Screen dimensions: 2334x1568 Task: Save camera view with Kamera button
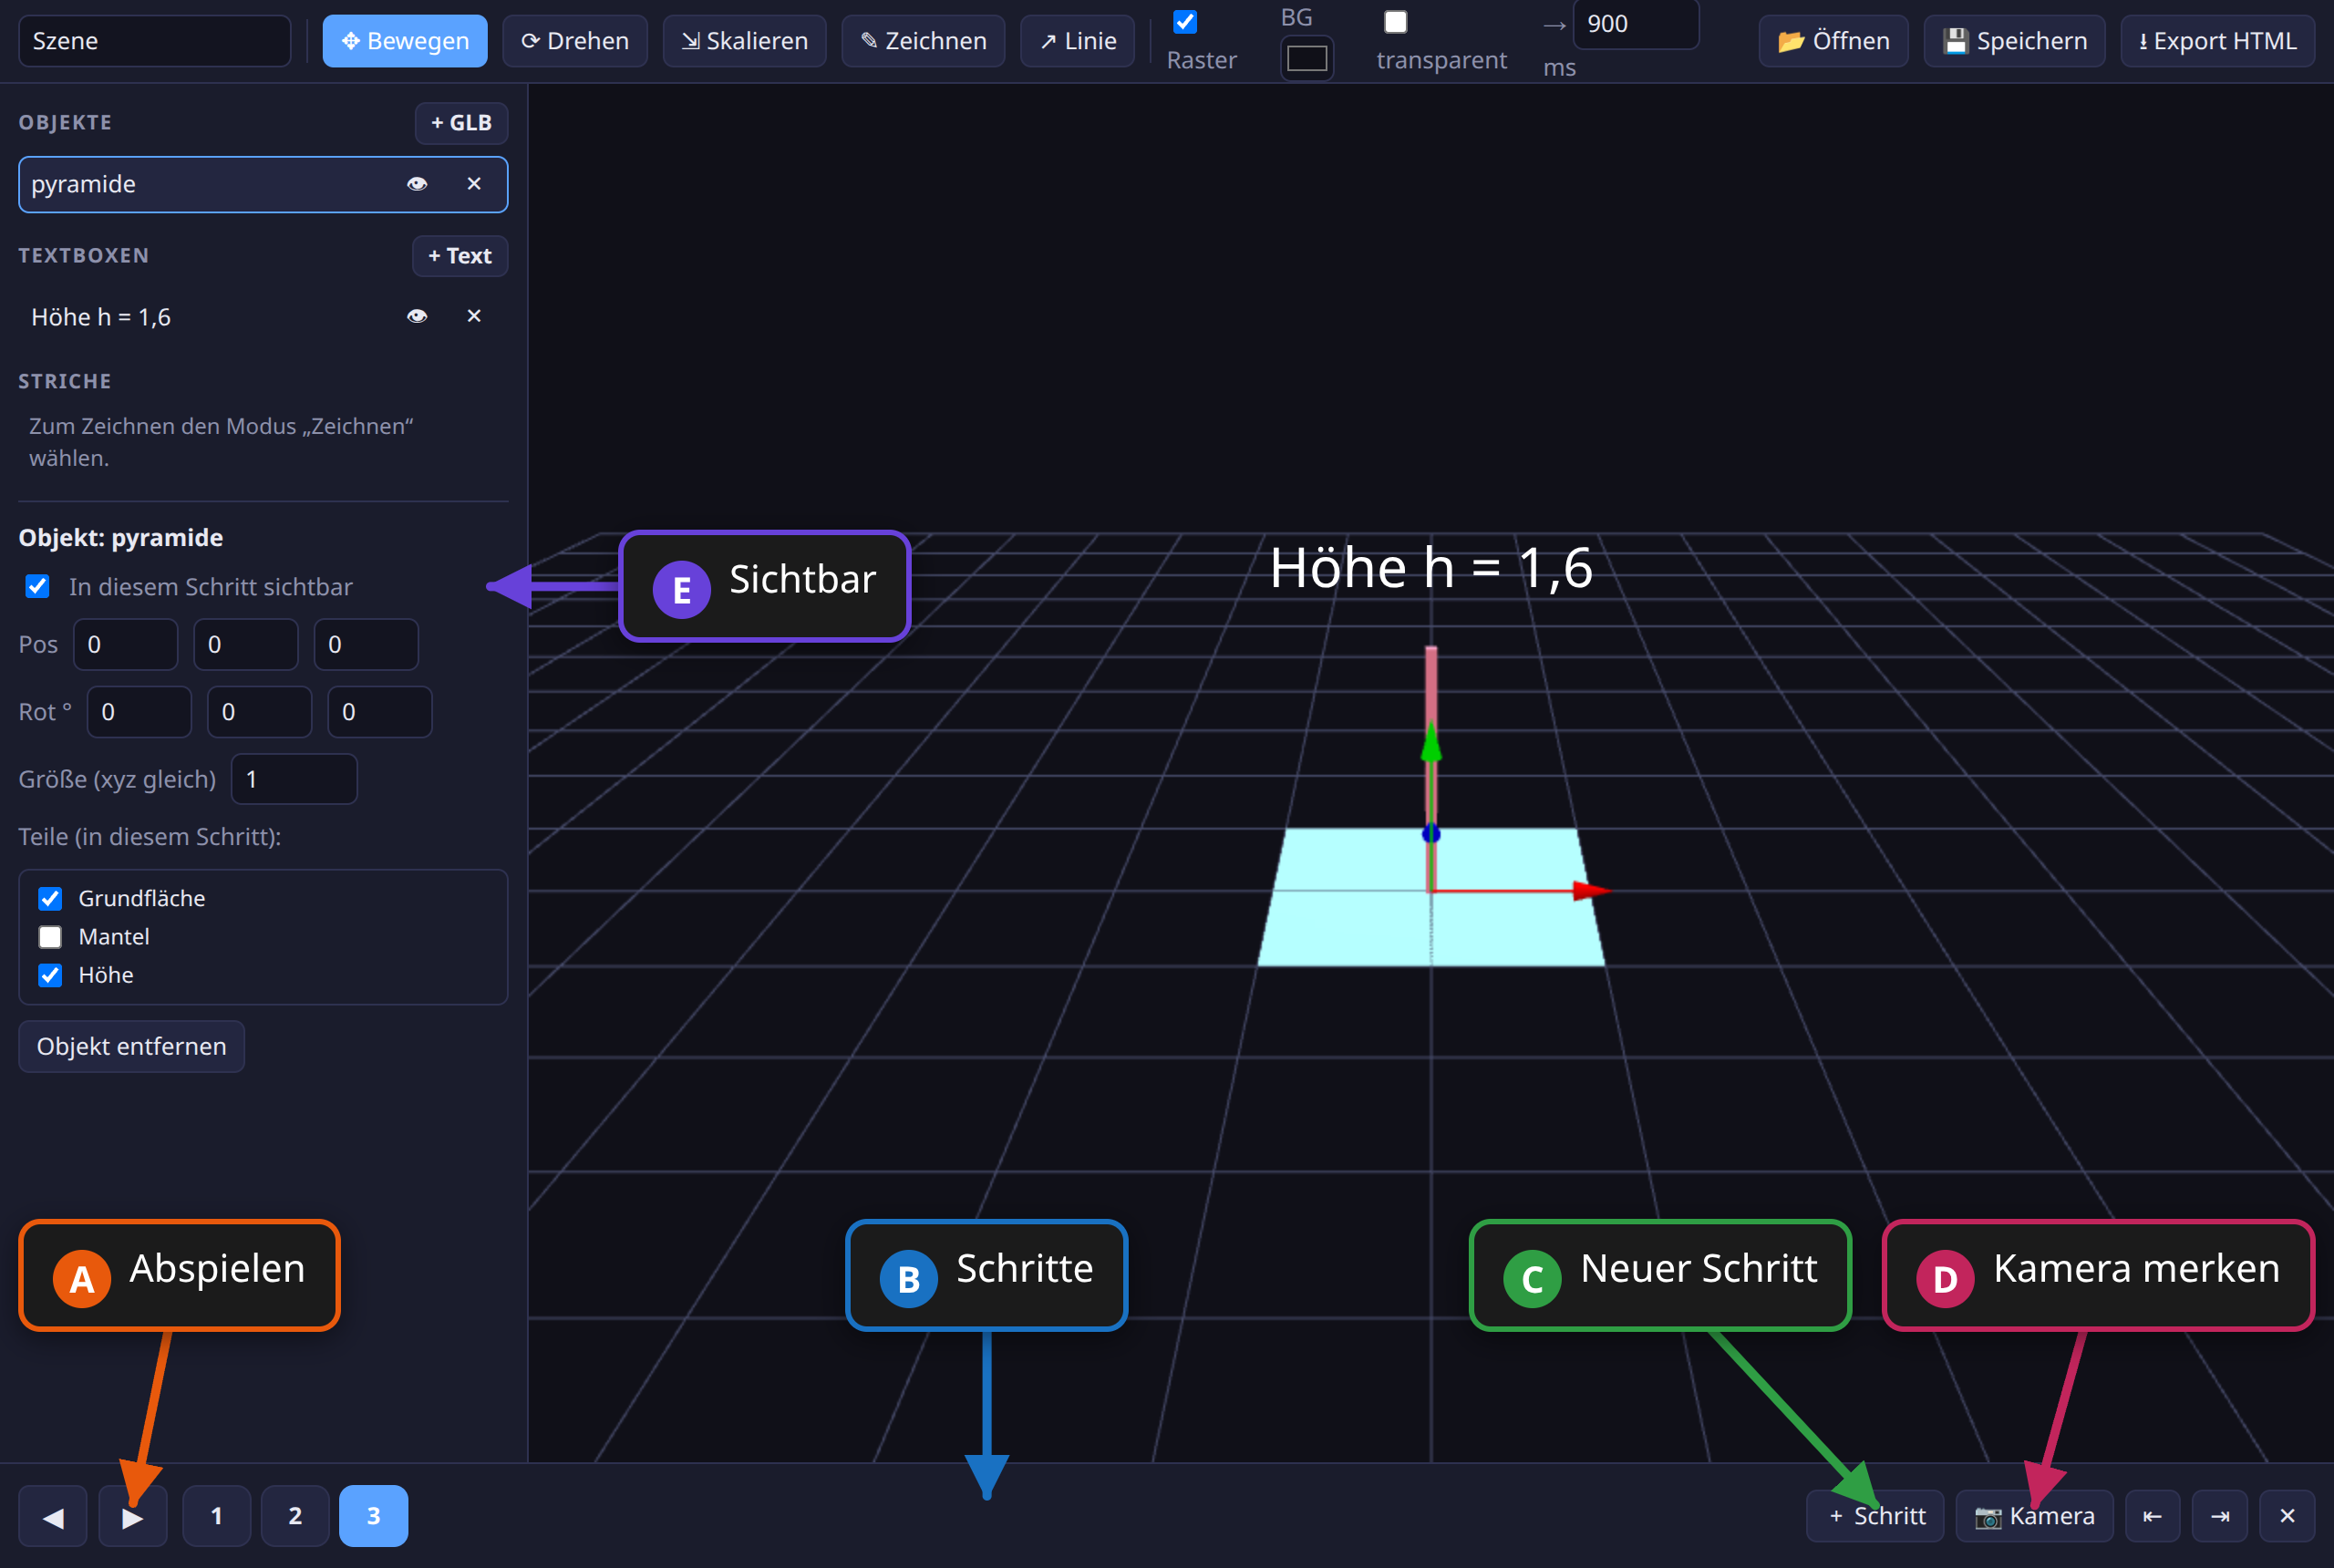point(2034,1516)
